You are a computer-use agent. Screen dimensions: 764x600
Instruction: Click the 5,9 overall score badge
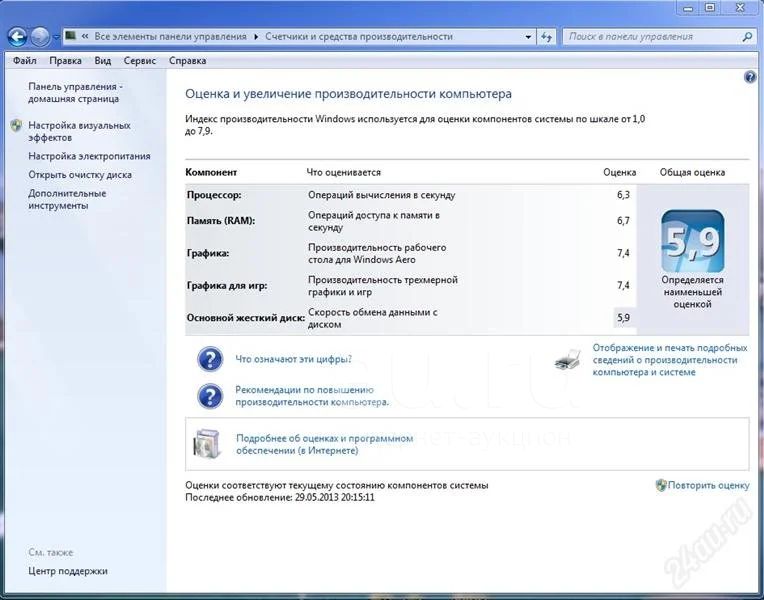pyautogui.click(x=692, y=241)
